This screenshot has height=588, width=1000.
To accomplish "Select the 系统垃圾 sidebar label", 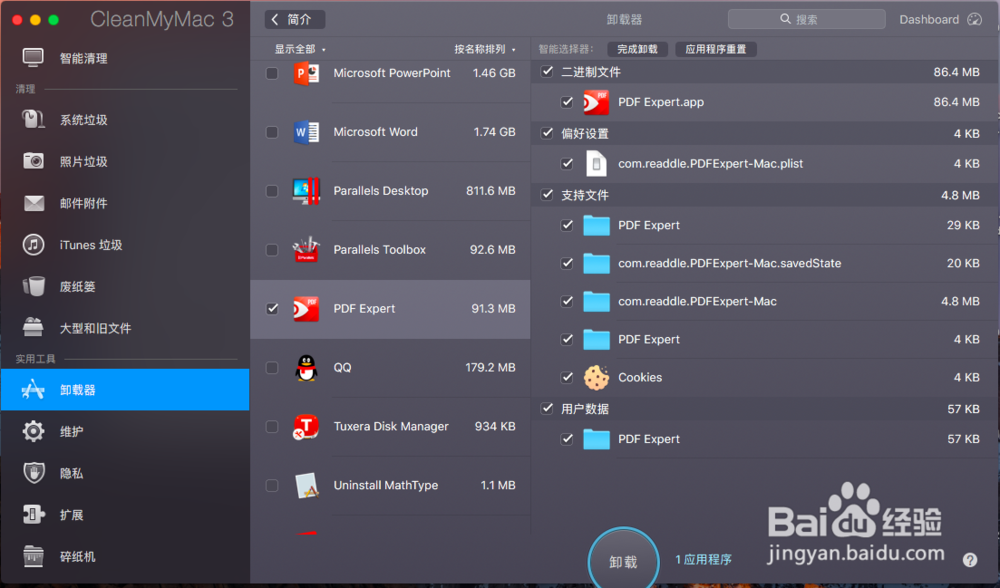I will (84, 120).
